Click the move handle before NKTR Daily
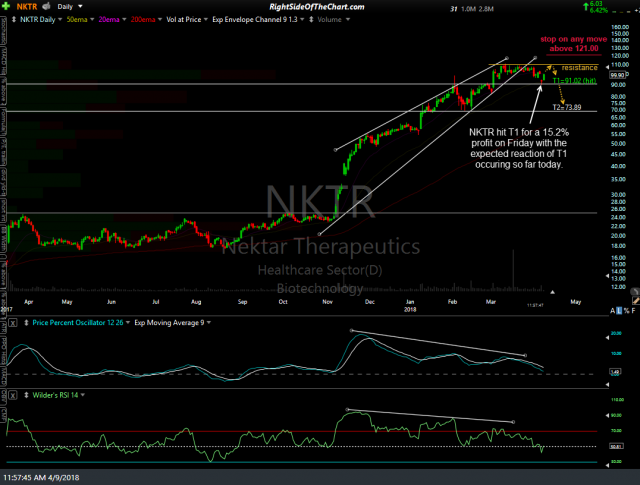 (x=14, y=19)
